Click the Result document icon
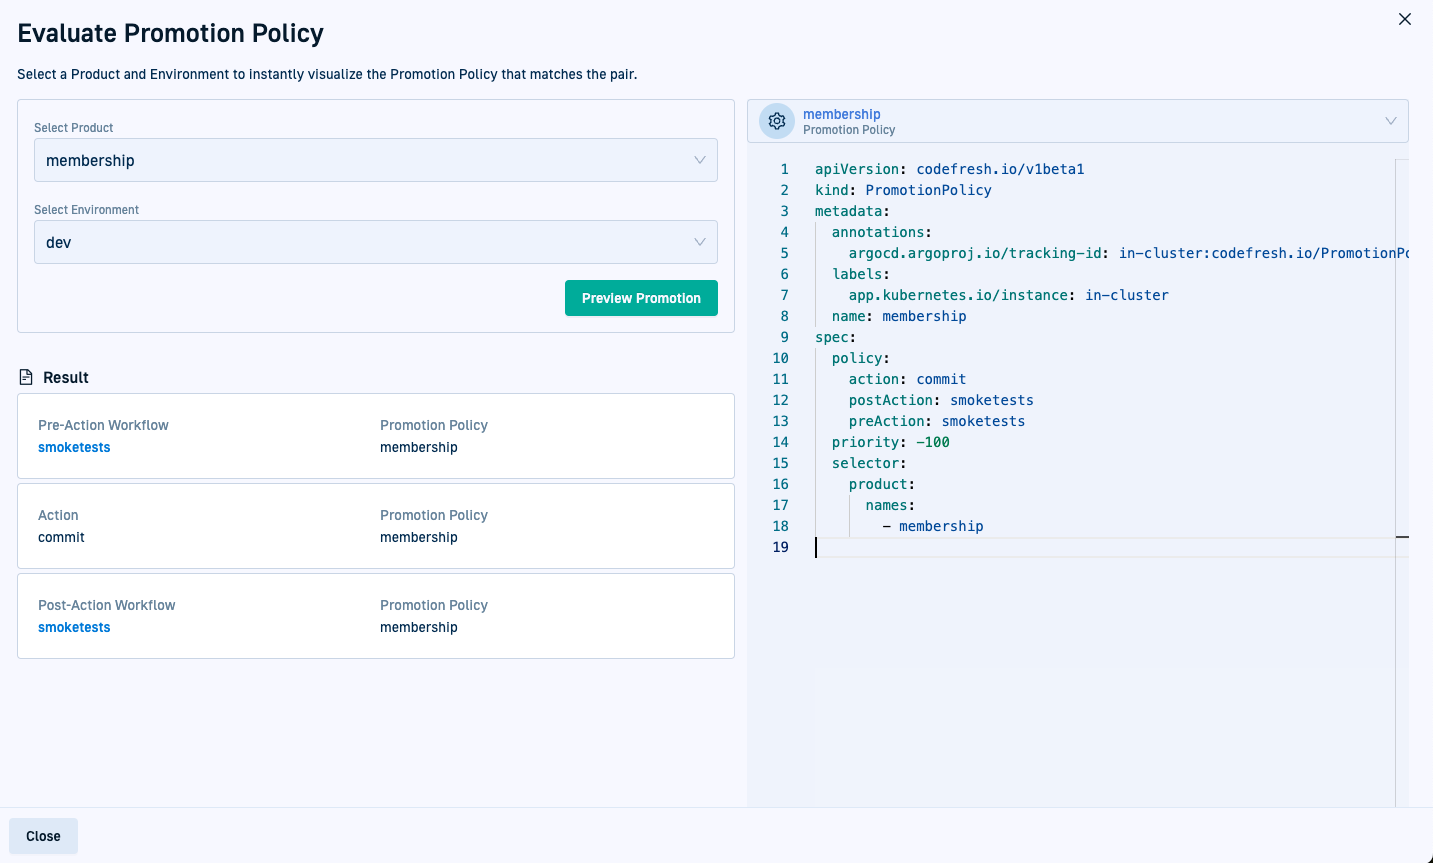This screenshot has height=863, width=1433. 26,377
